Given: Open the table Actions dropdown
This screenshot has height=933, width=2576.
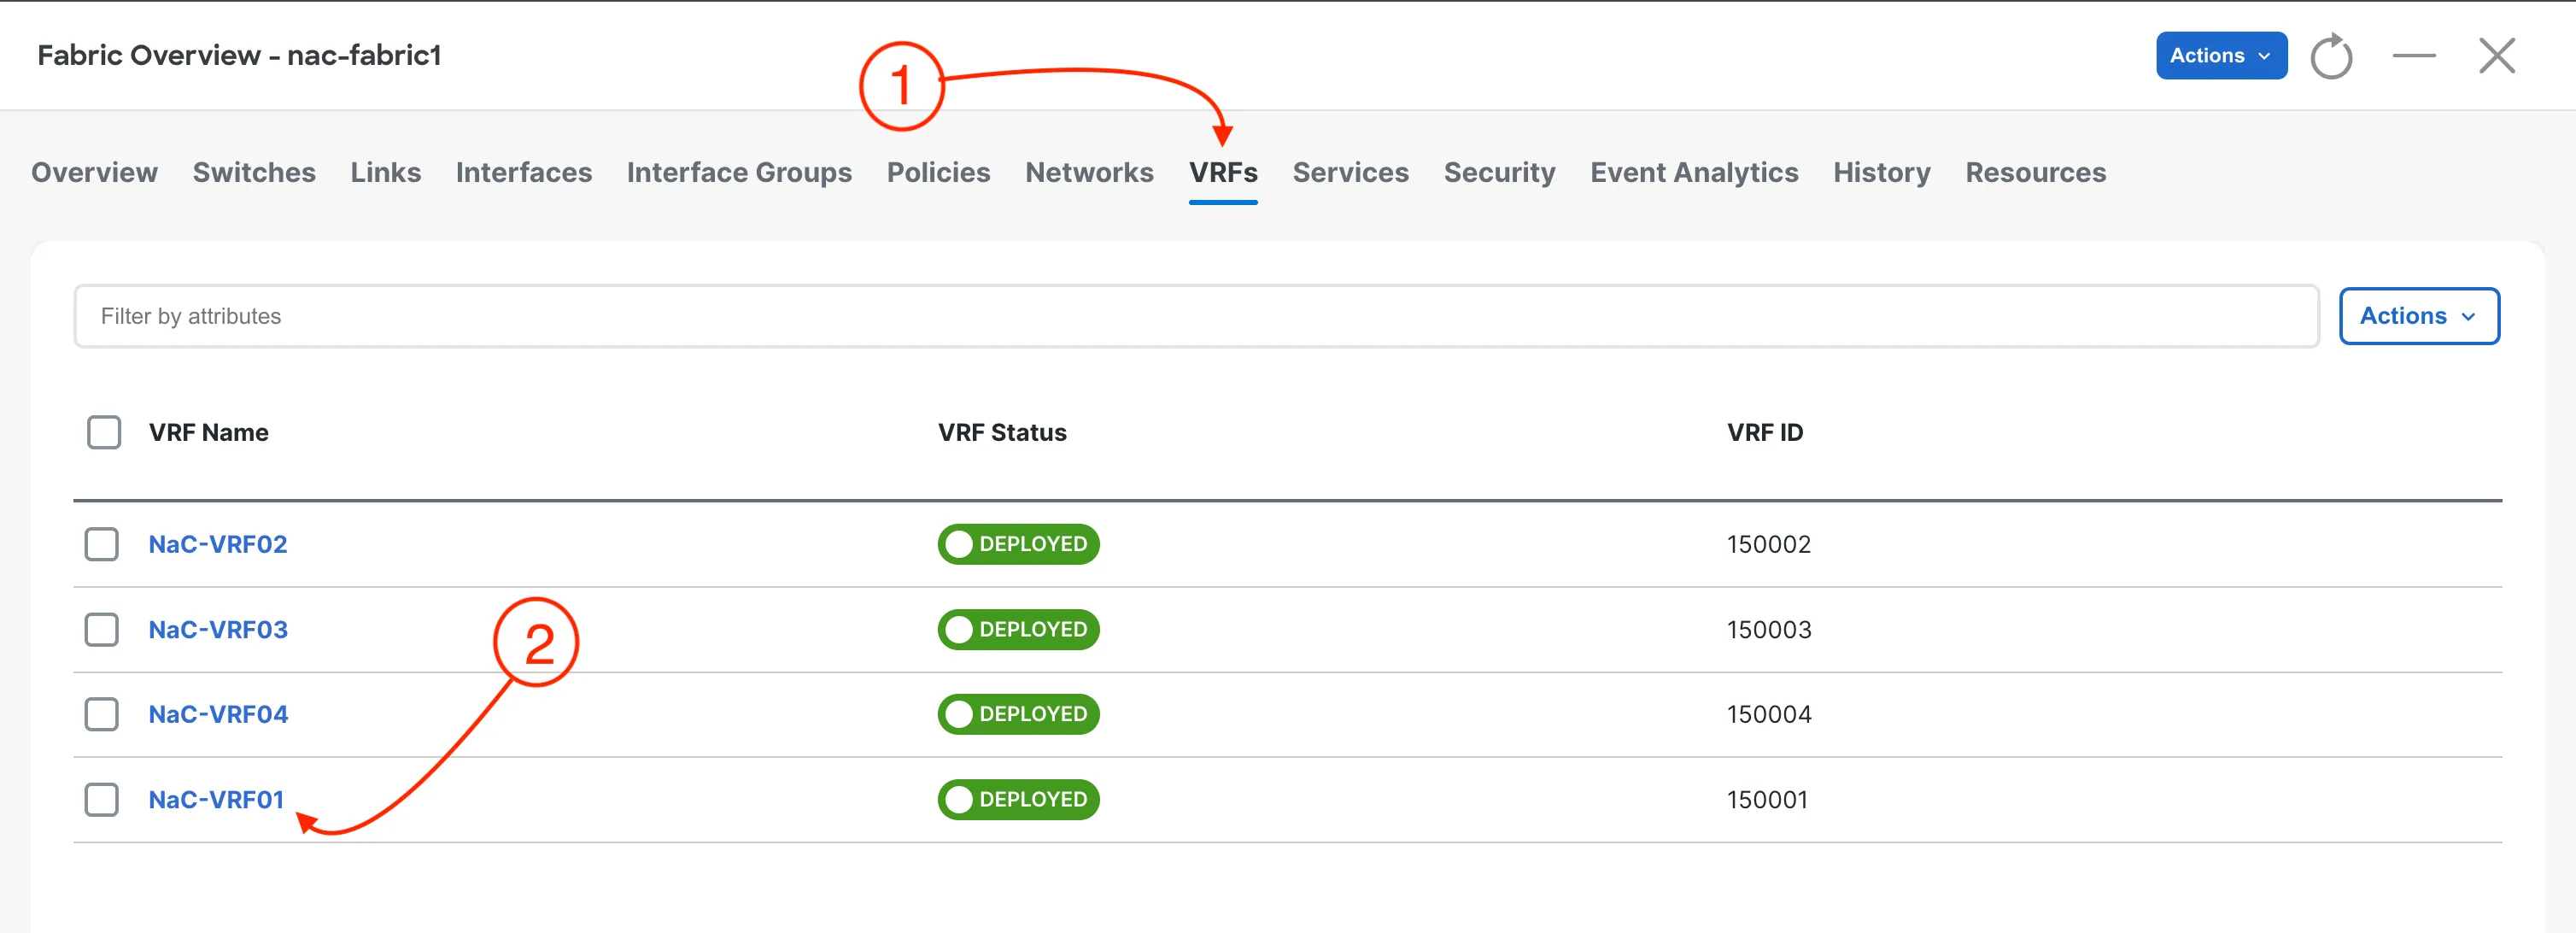Looking at the screenshot, I should point(2418,315).
